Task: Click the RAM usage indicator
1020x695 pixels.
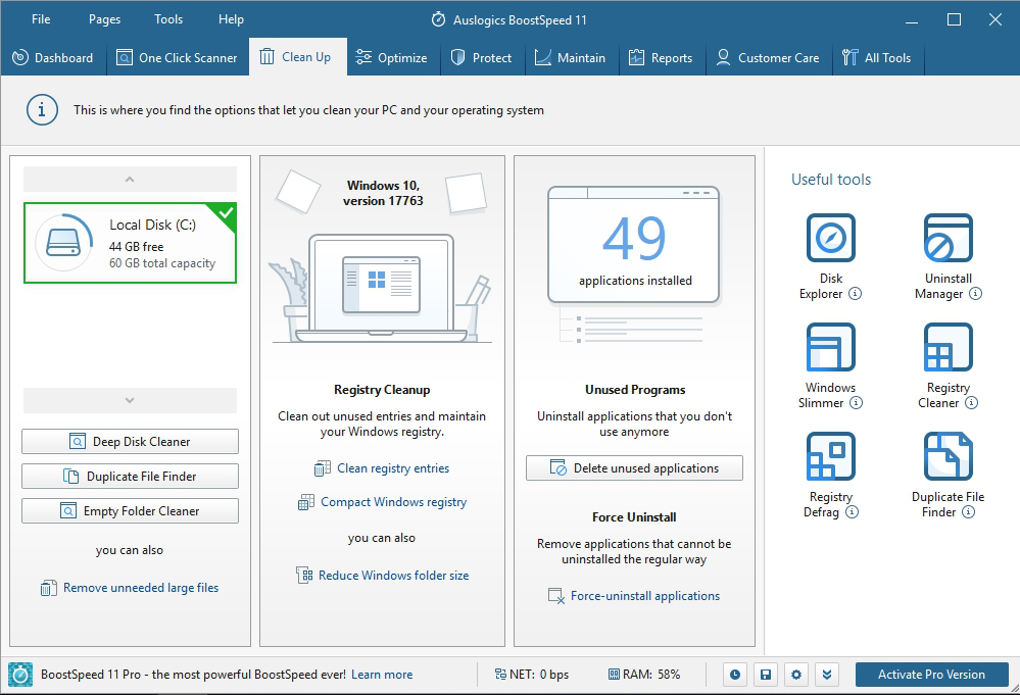Action: (x=644, y=675)
